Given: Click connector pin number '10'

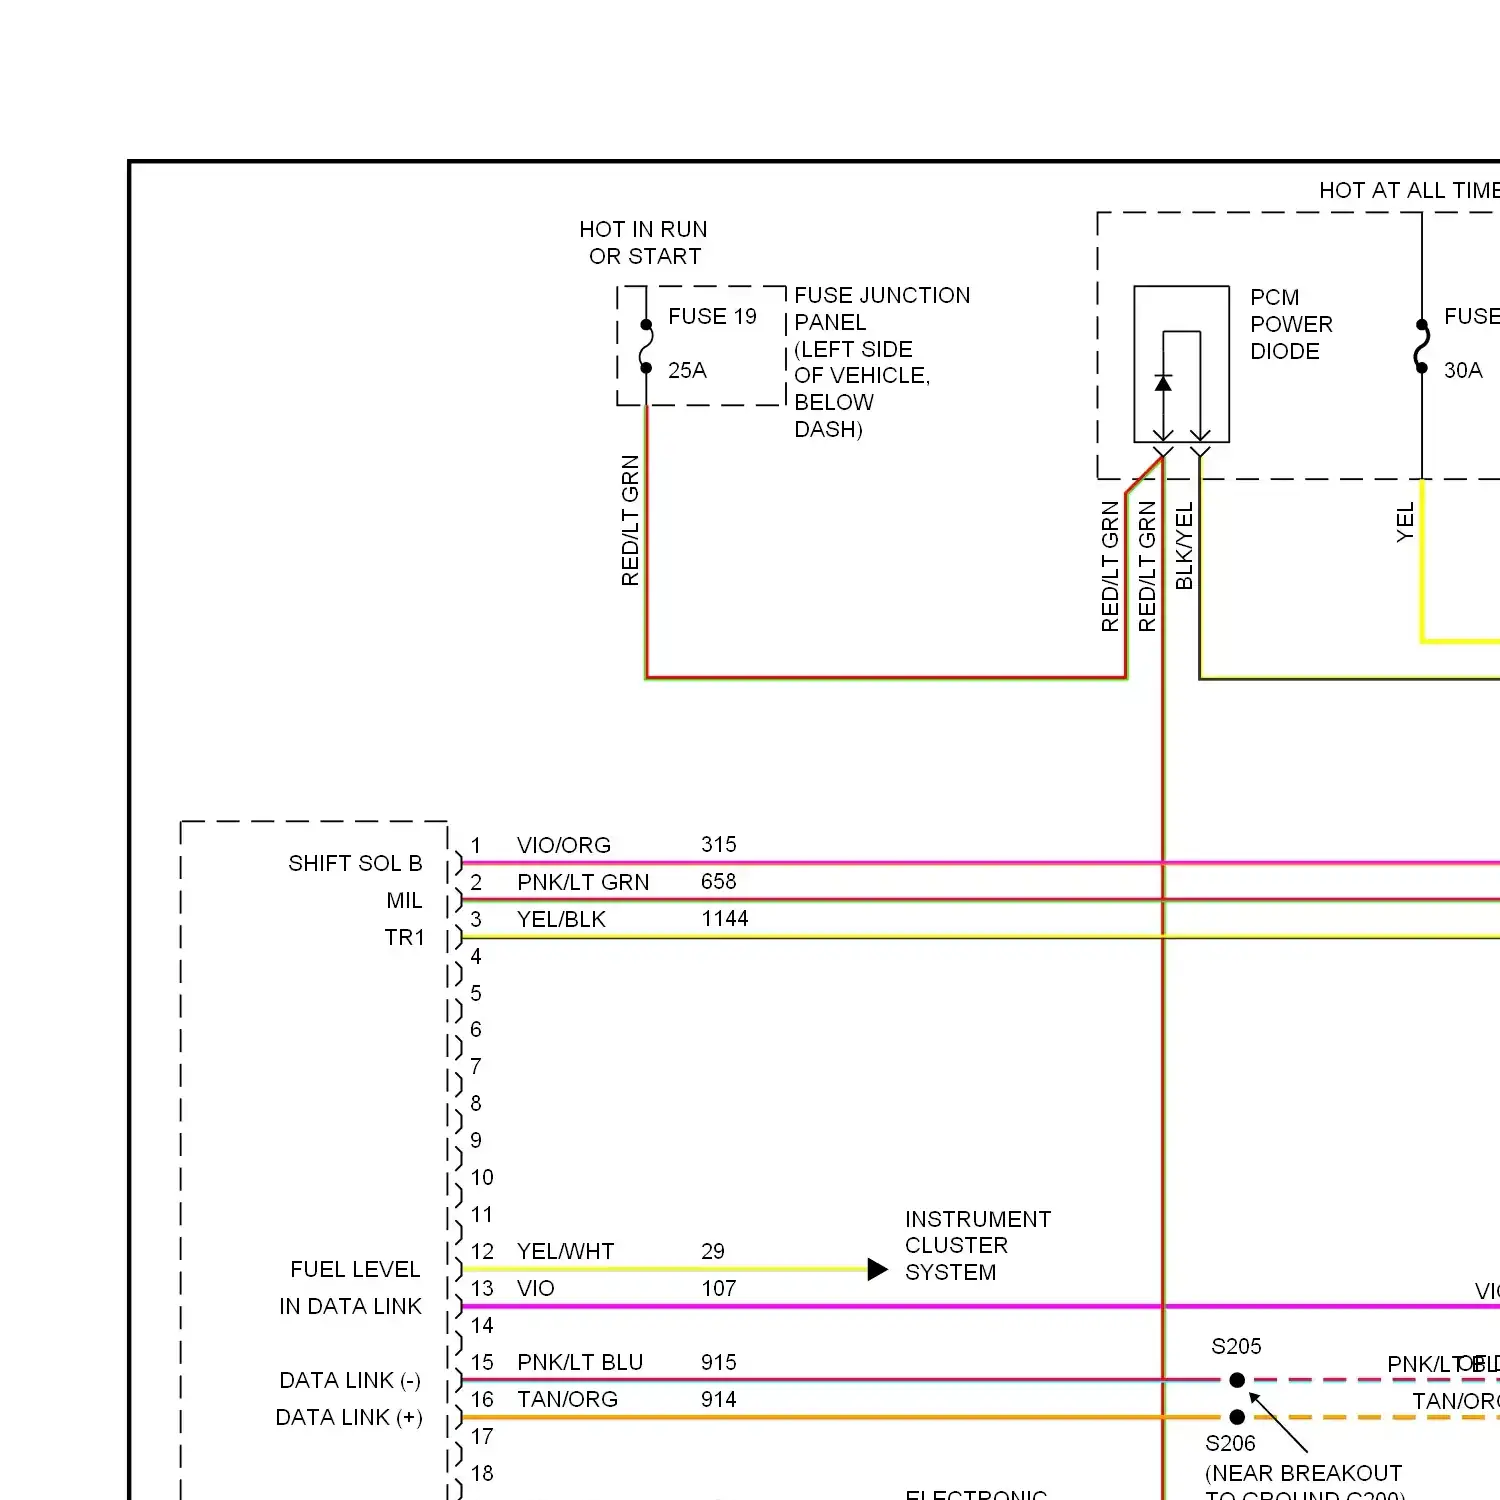Looking at the screenshot, I should point(482,1177).
